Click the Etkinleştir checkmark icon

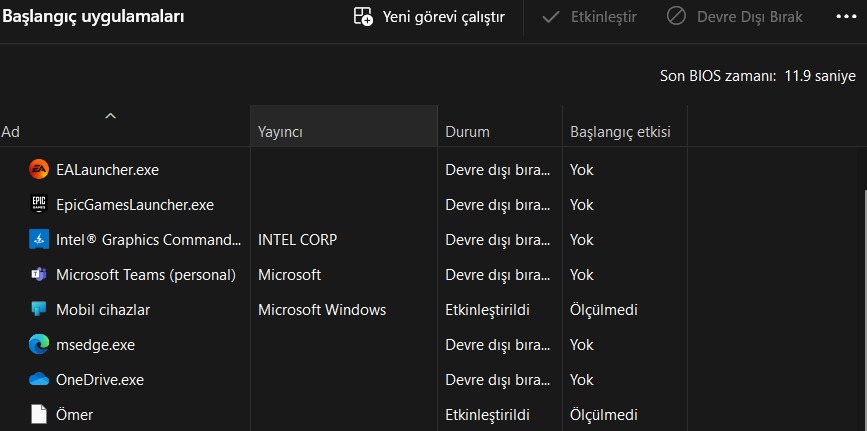click(551, 17)
